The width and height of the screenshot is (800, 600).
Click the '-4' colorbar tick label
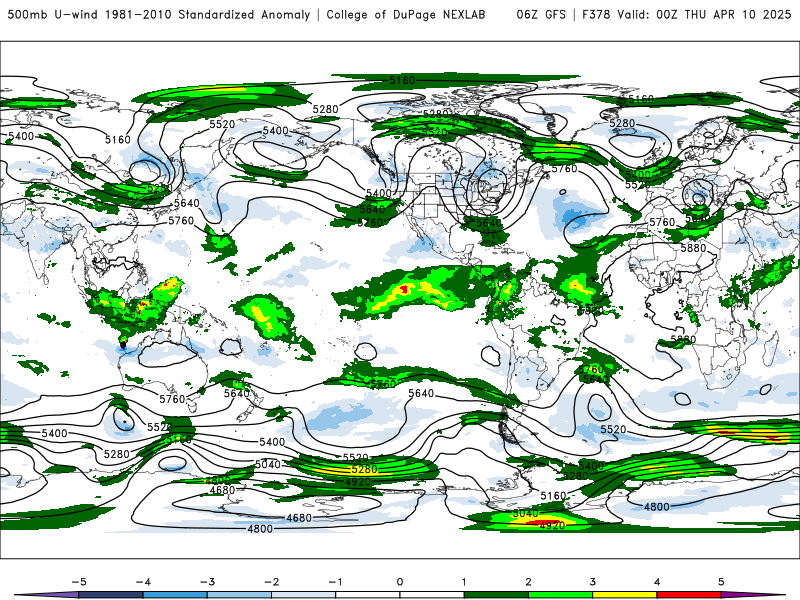pyautogui.click(x=143, y=582)
